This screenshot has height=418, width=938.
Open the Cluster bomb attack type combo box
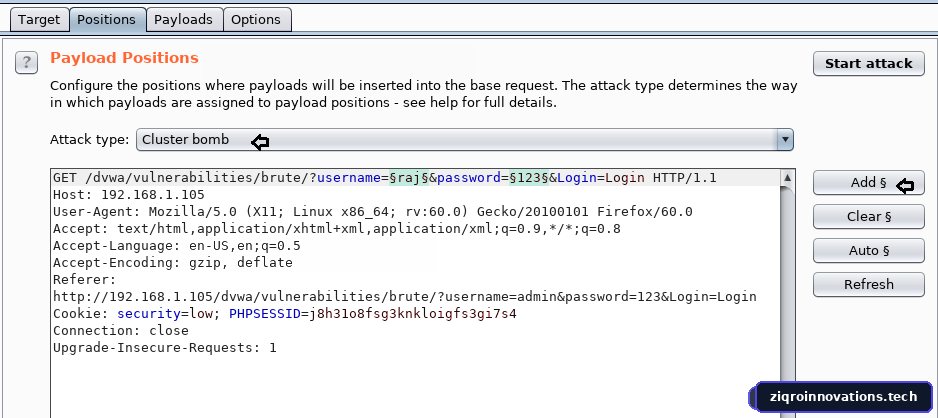465,140
